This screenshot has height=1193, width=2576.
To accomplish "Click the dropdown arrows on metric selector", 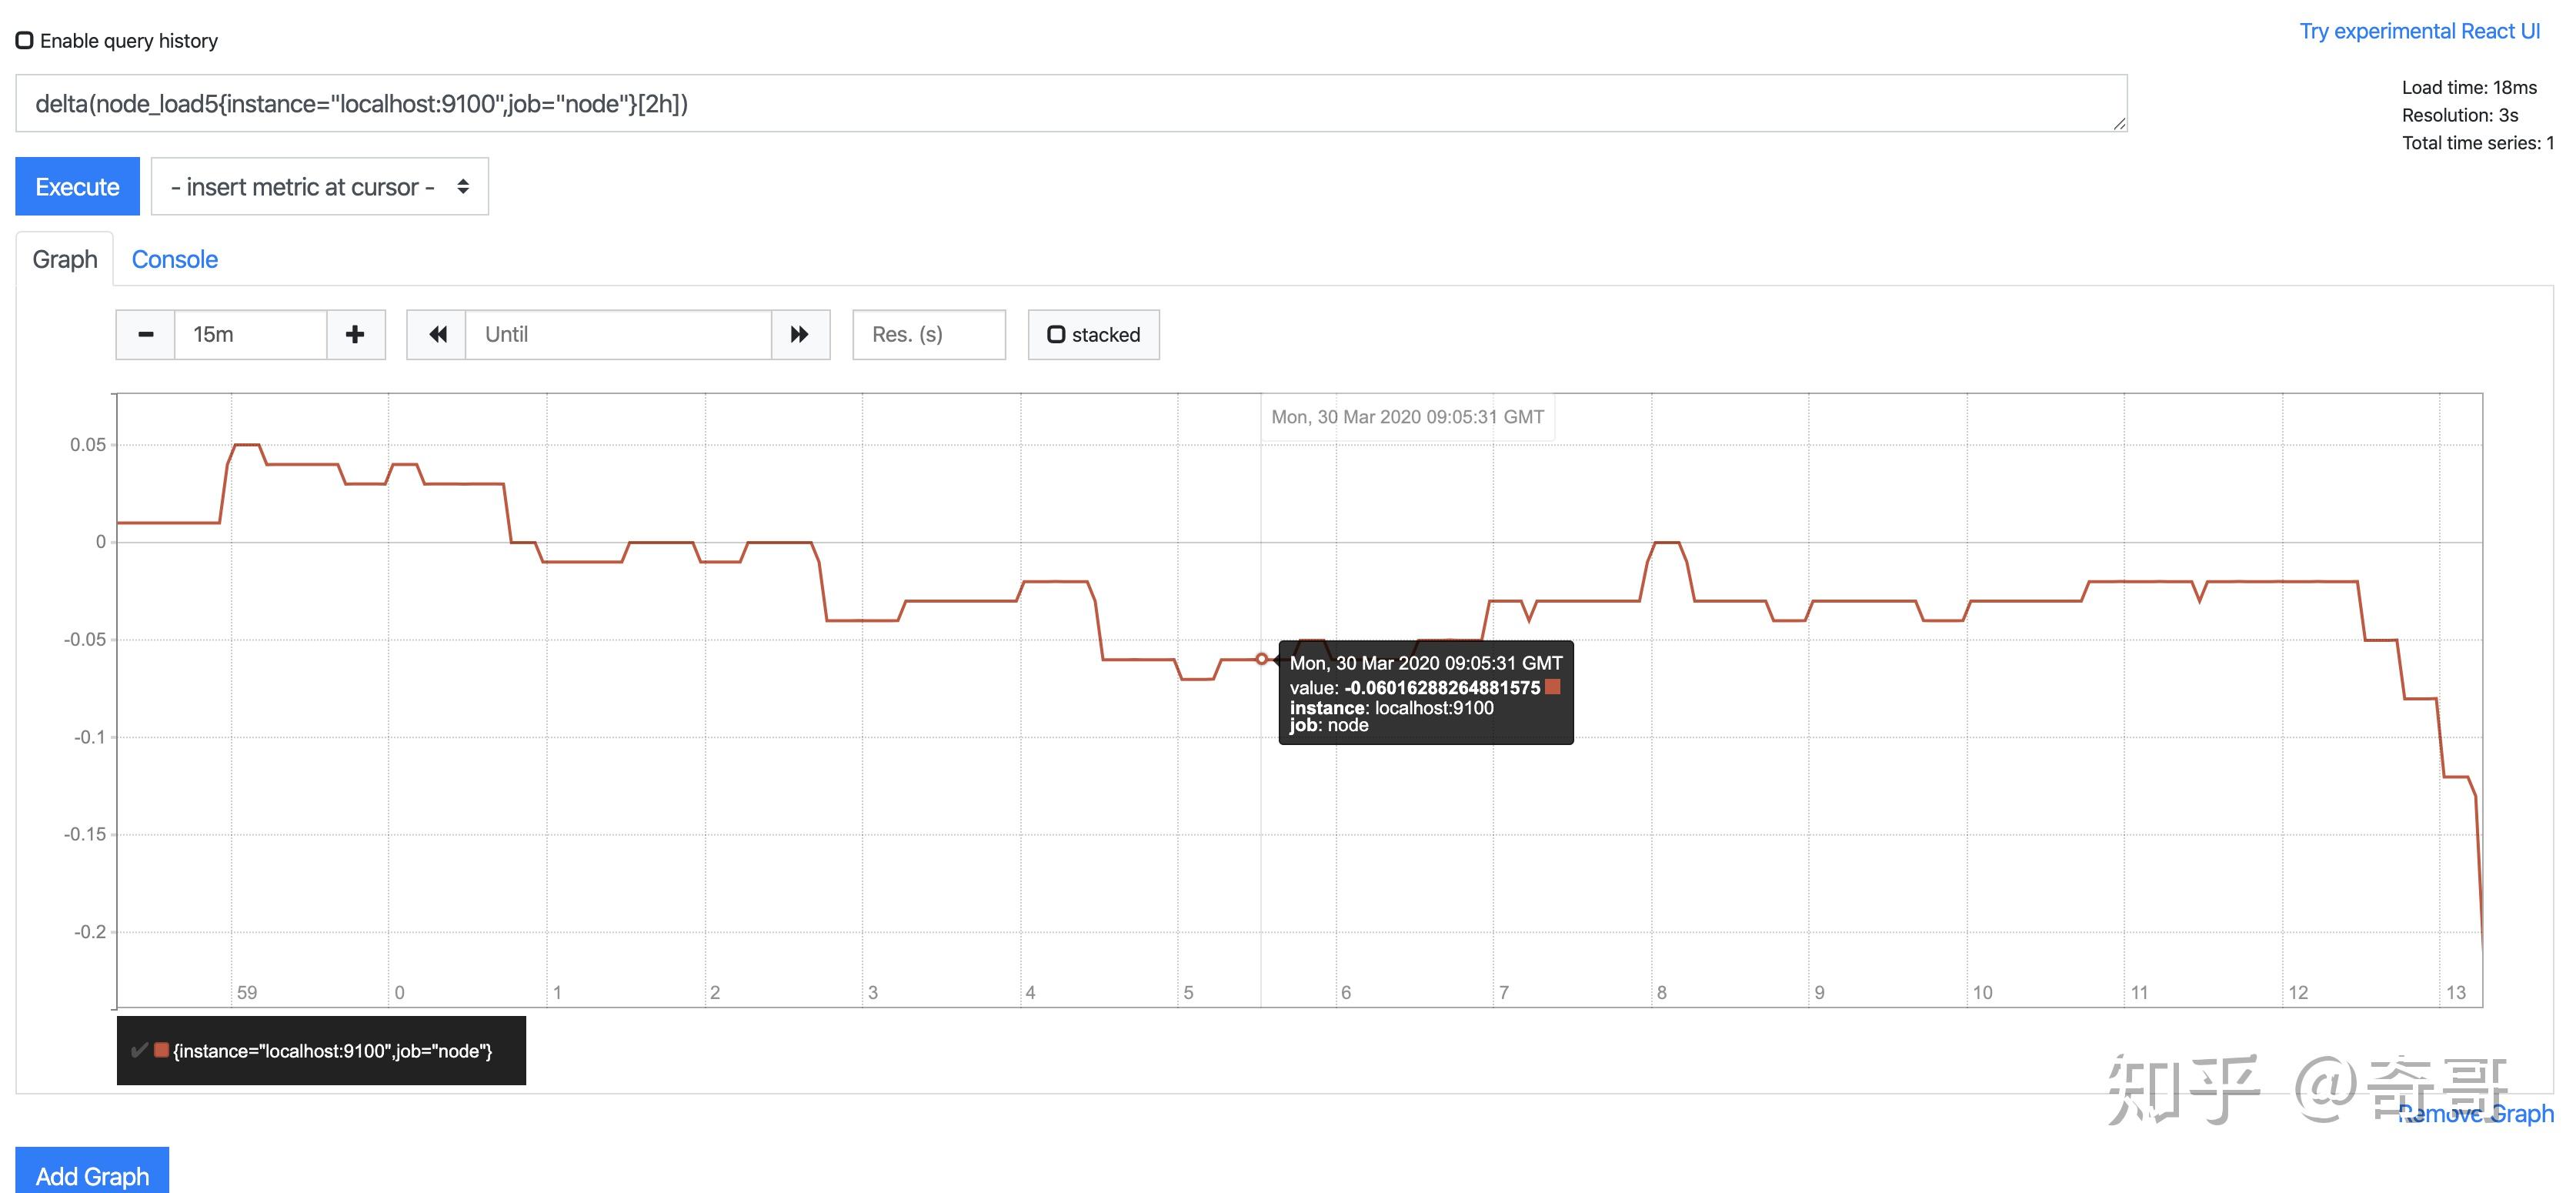I will click(x=463, y=187).
